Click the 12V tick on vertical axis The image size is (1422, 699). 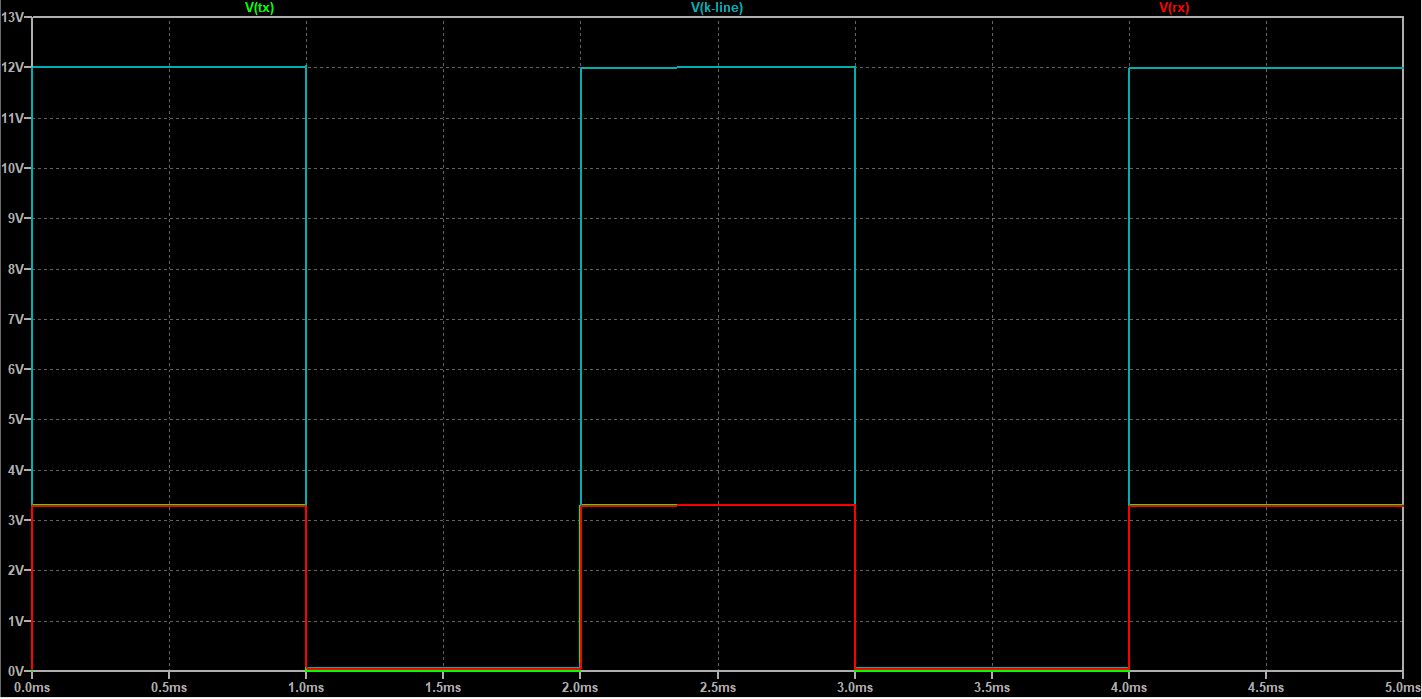coord(14,68)
